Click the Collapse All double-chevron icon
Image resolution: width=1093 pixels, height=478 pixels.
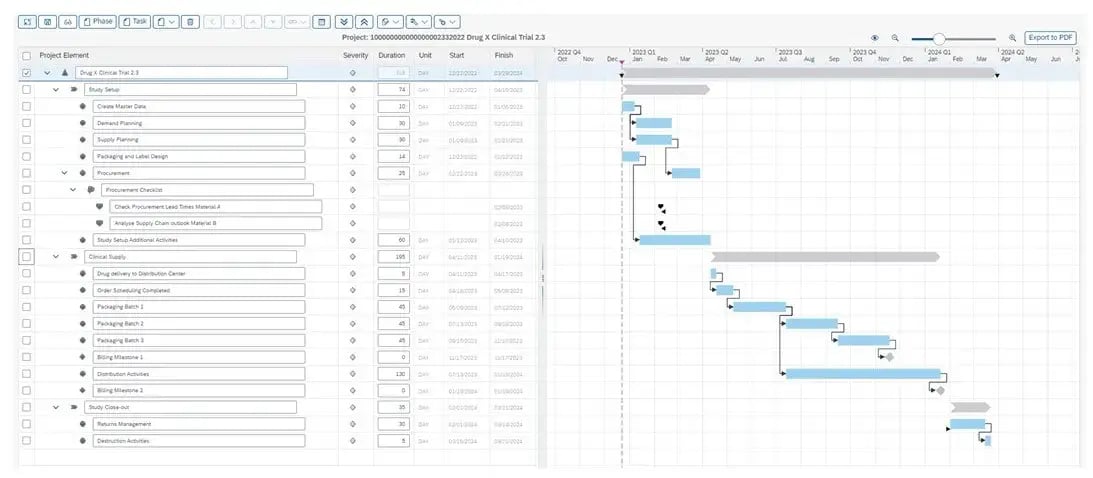point(364,21)
